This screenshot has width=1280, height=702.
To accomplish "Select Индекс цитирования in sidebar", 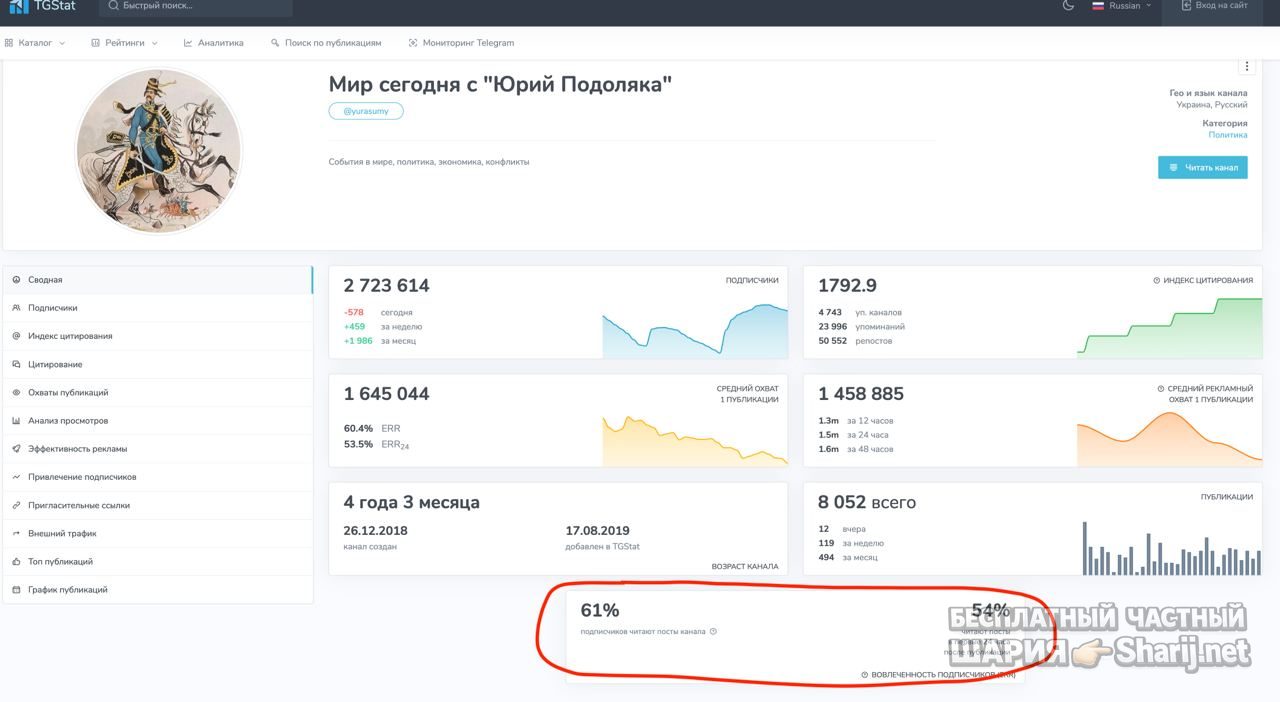I will [x=157, y=336].
